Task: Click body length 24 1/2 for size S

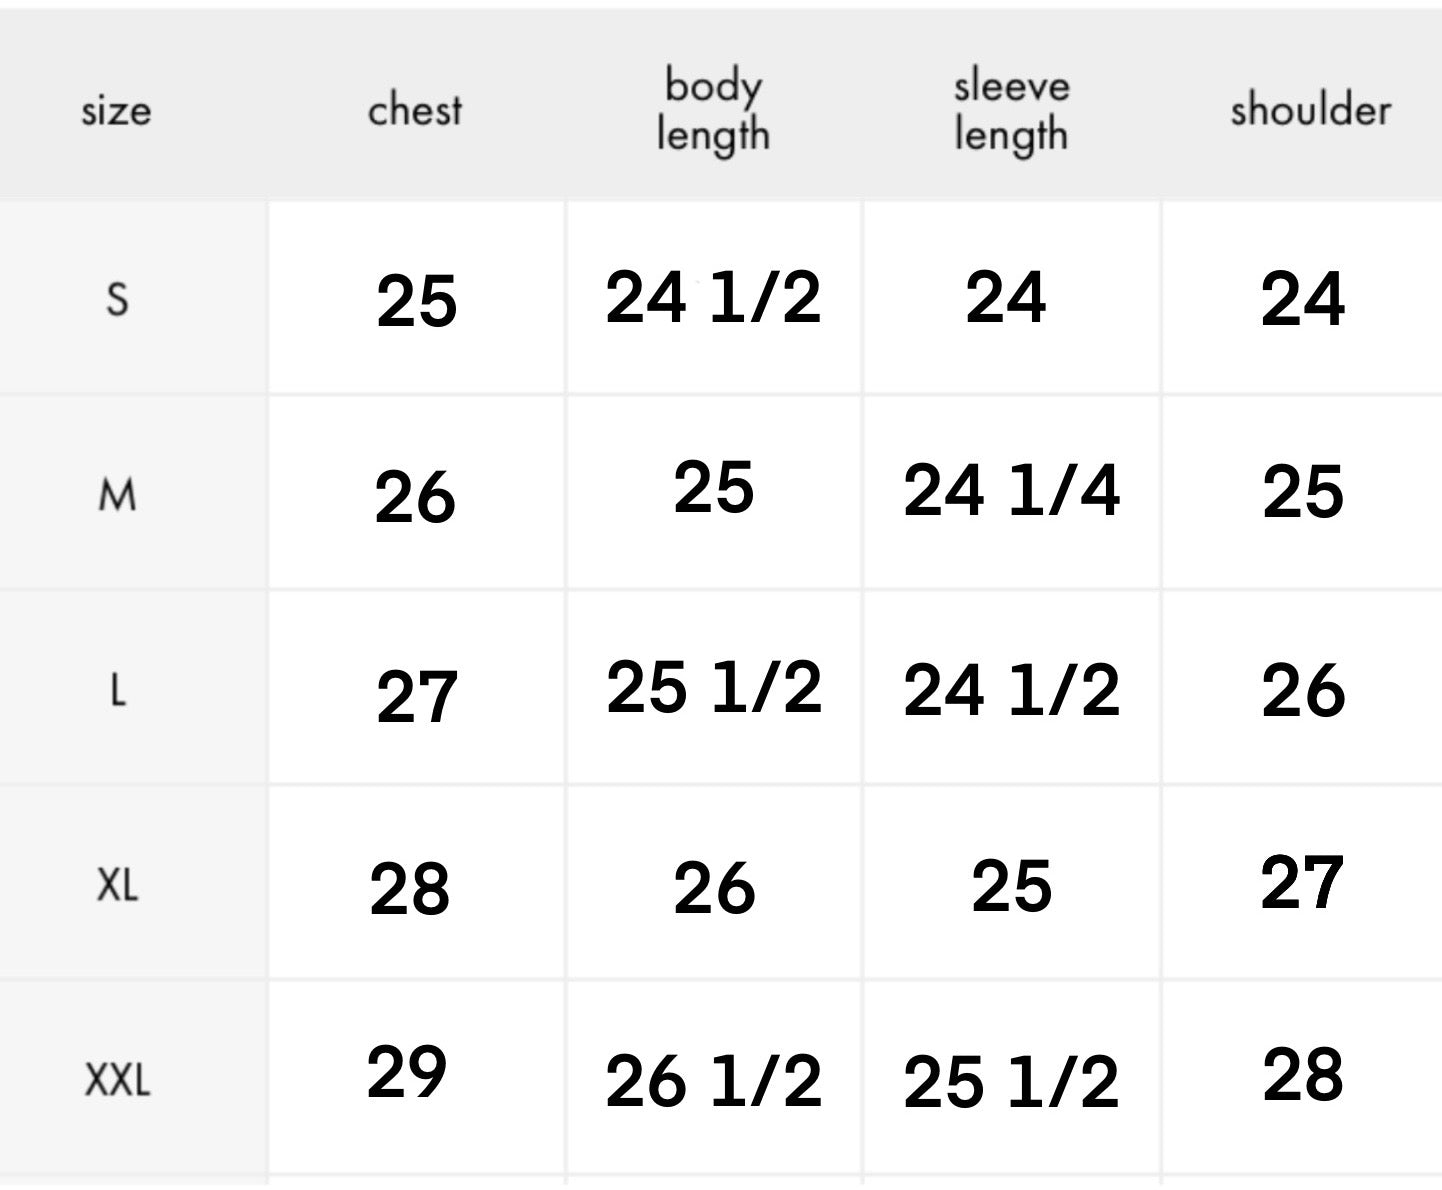Action: coord(713,298)
